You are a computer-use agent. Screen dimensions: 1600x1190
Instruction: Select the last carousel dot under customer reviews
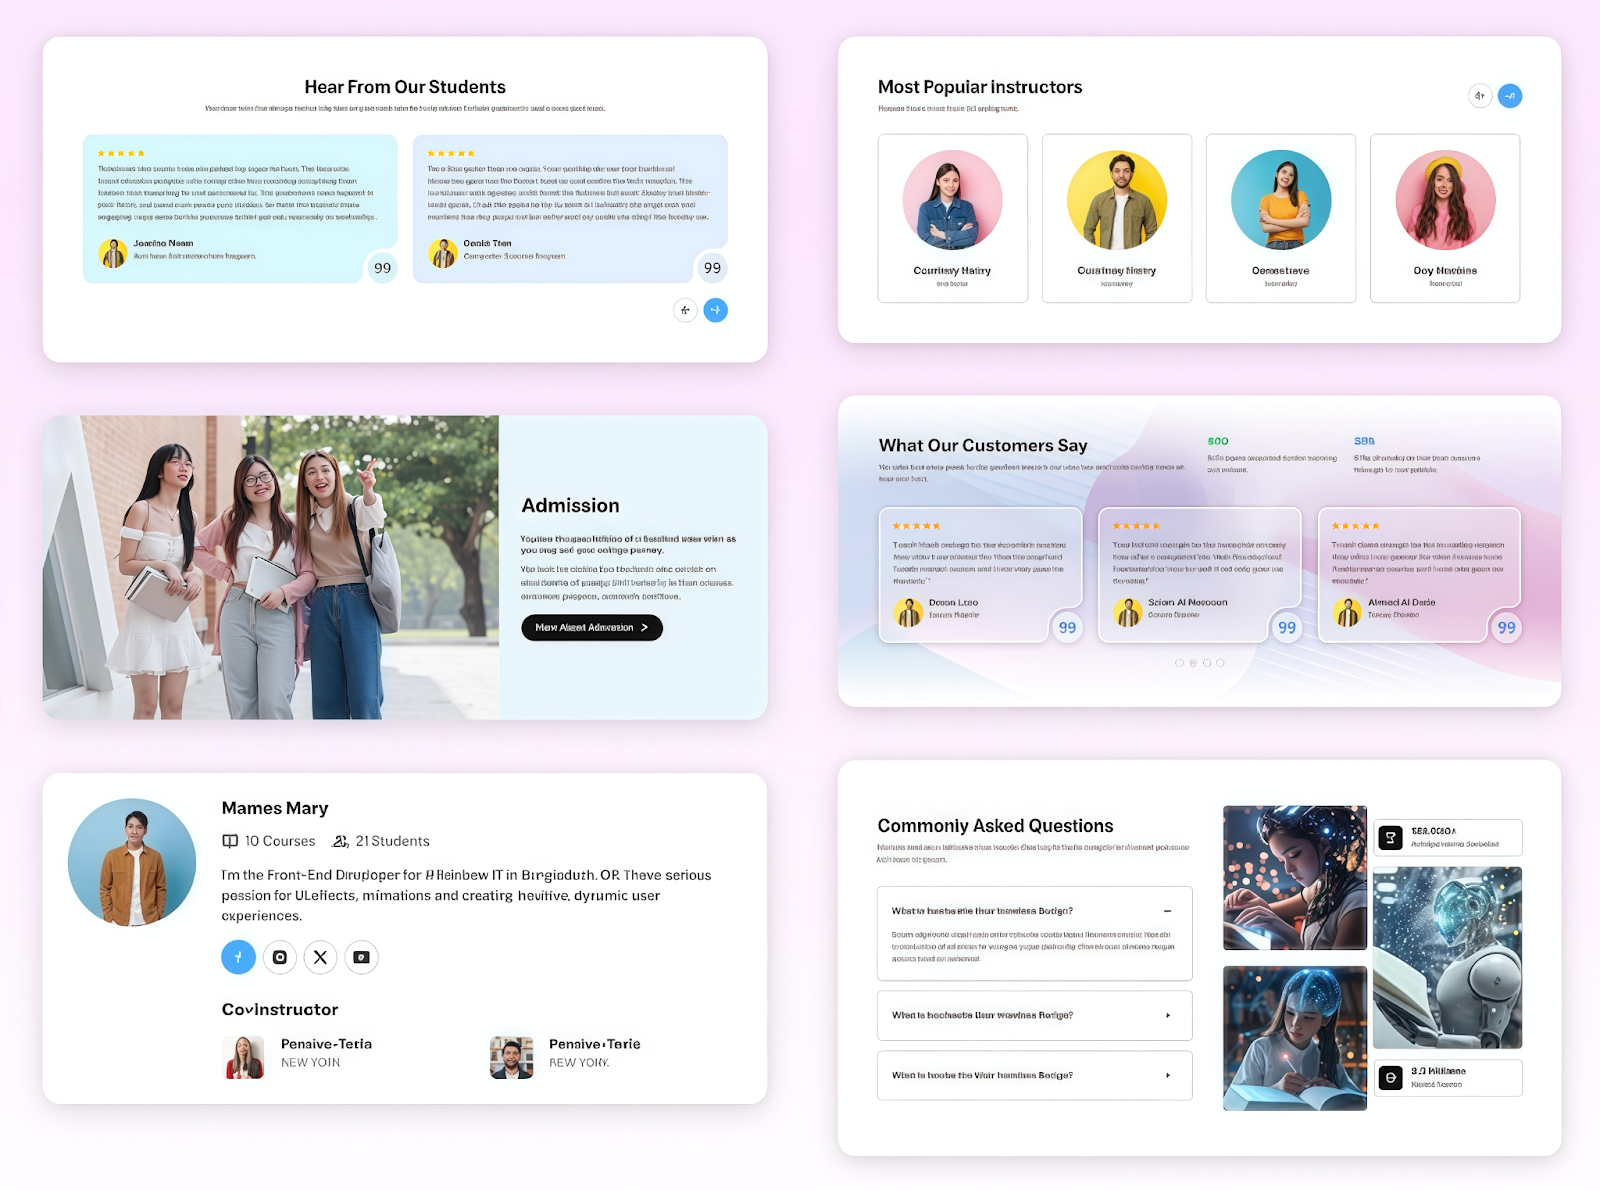pyautogui.click(x=1220, y=663)
